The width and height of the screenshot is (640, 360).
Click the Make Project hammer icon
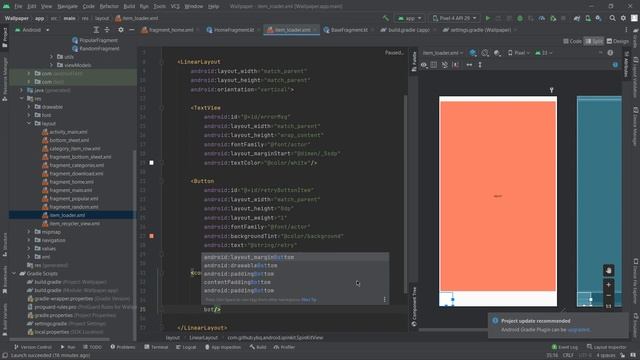point(386,18)
